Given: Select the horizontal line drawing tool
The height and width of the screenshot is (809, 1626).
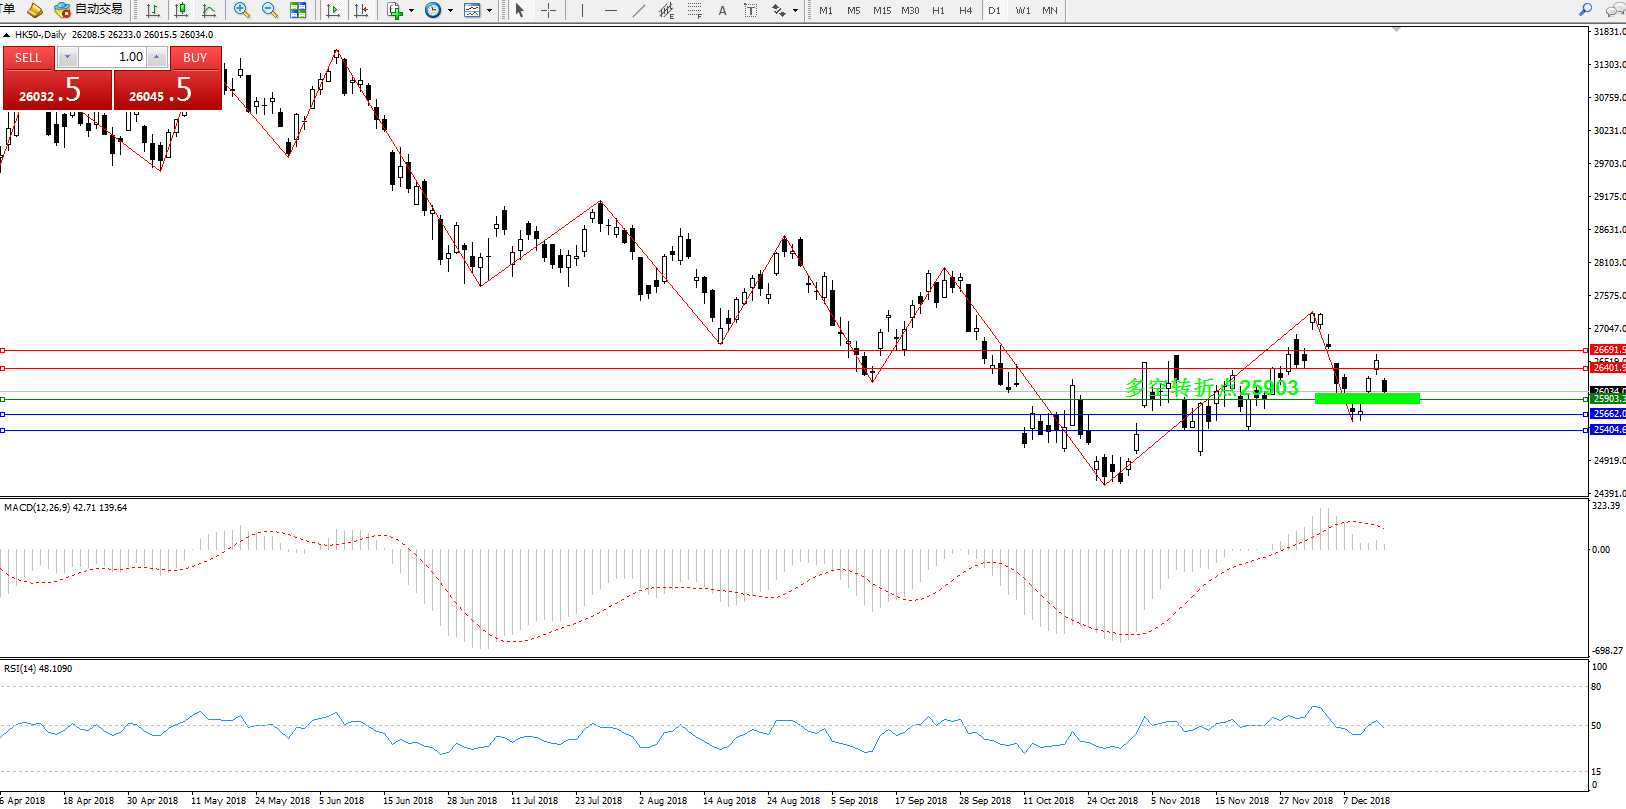Looking at the screenshot, I should [611, 10].
